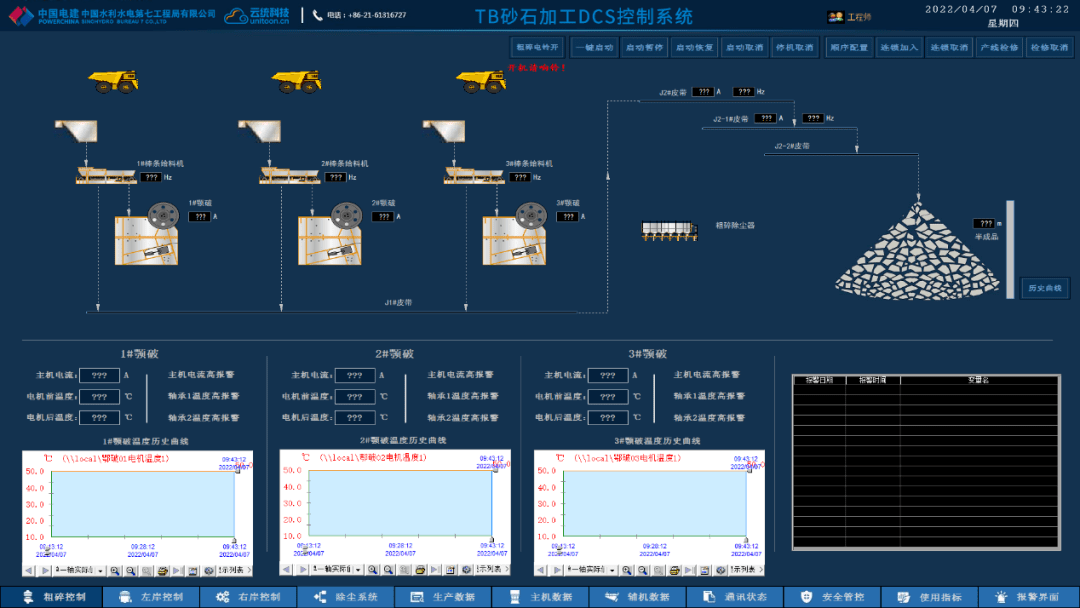Viewport: 1080px width, 608px height.
Task: Open 主机数据 via its bottom bar icon
Action: [x=515, y=596]
